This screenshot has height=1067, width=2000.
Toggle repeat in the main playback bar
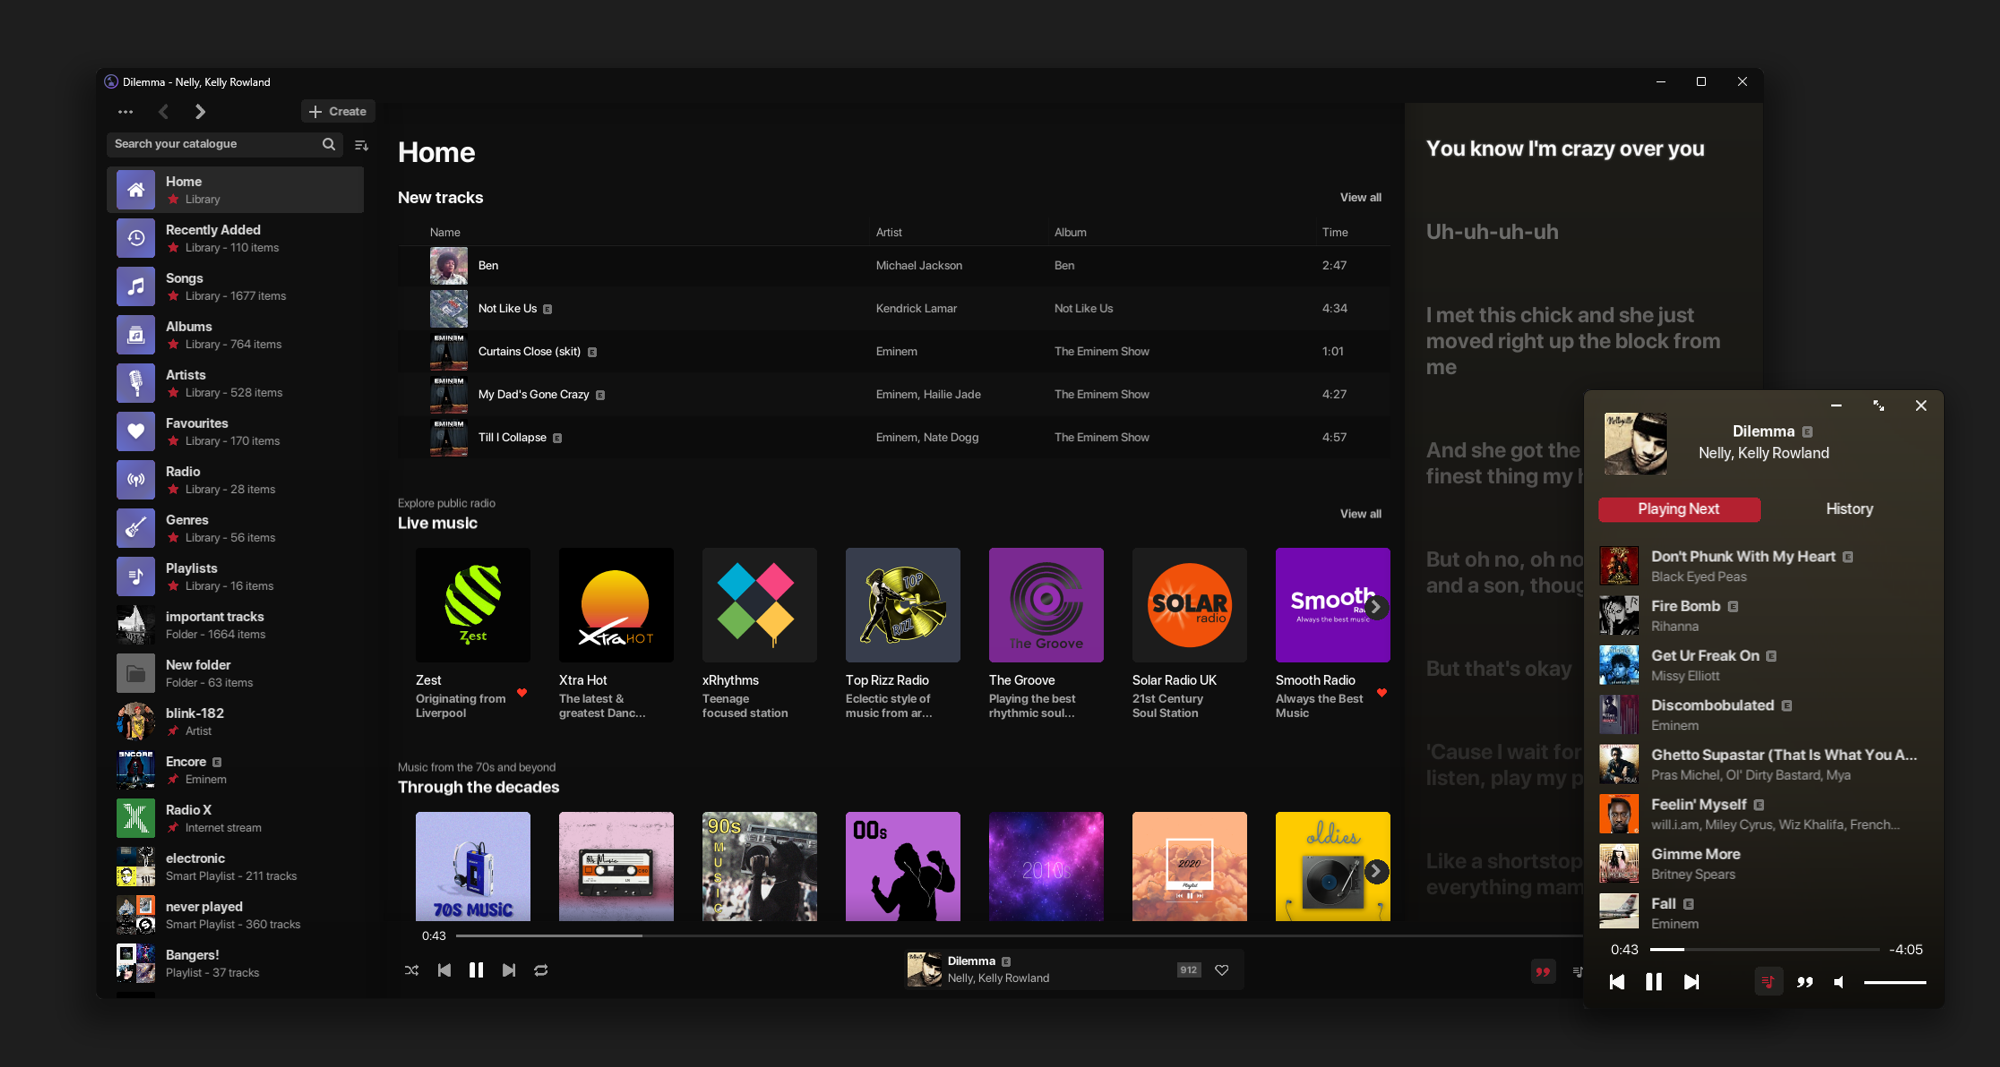[x=541, y=970]
